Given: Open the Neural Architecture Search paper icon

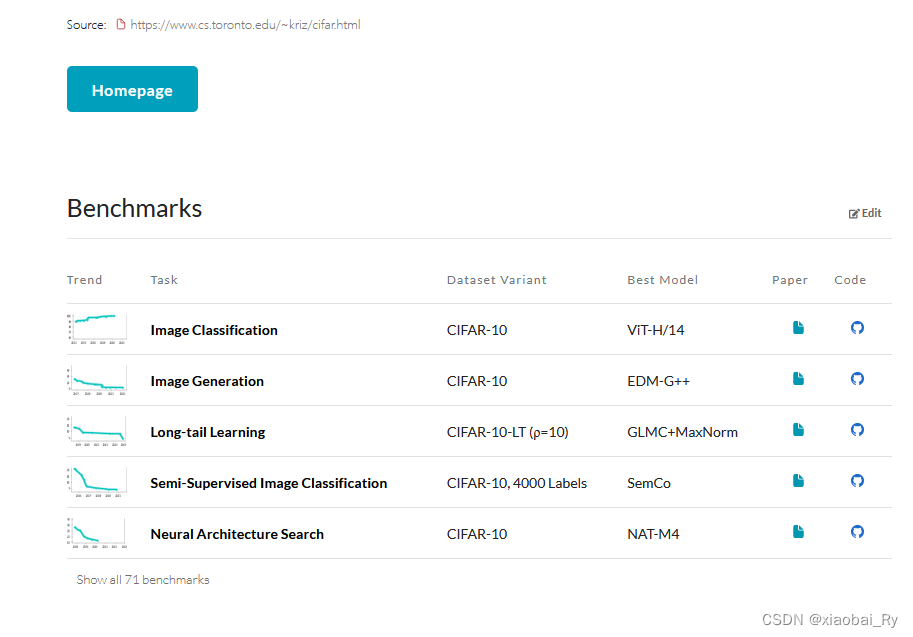Looking at the screenshot, I should pyautogui.click(x=798, y=532).
